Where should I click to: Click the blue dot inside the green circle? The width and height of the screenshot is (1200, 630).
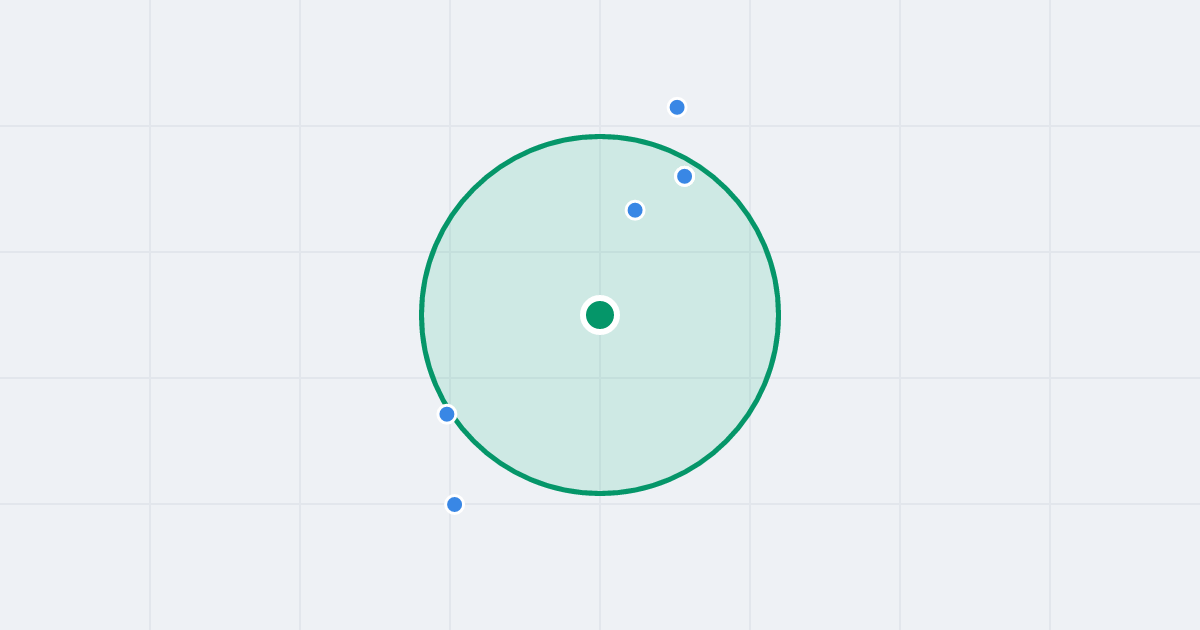coord(635,210)
